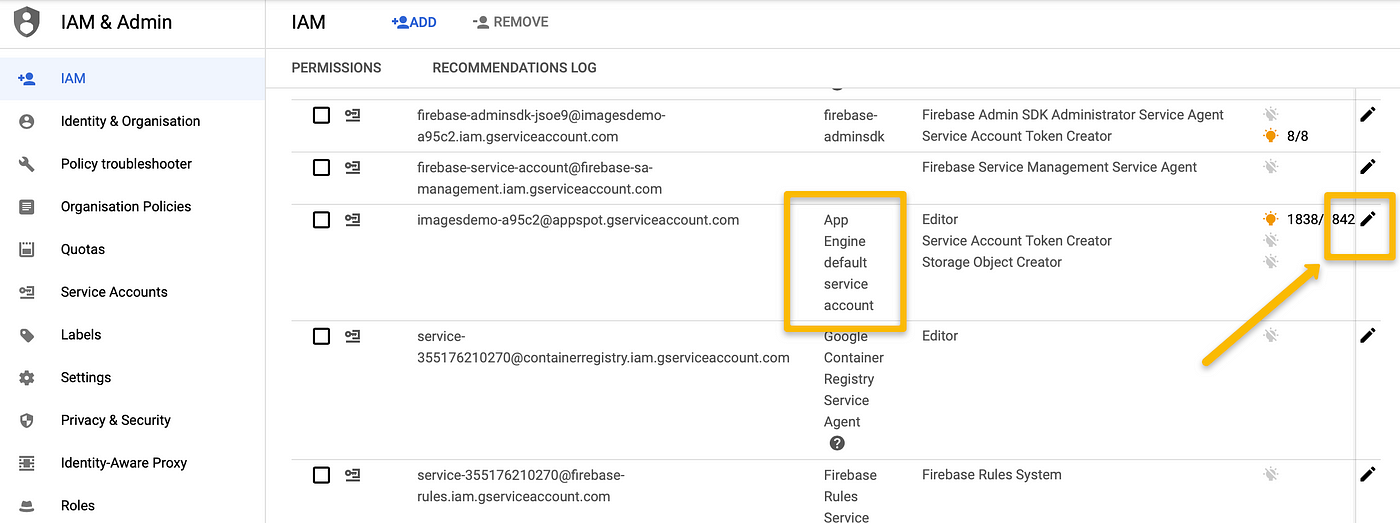Edit App Engine default service account
The width and height of the screenshot is (1400, 523).
click(1368, 219)
